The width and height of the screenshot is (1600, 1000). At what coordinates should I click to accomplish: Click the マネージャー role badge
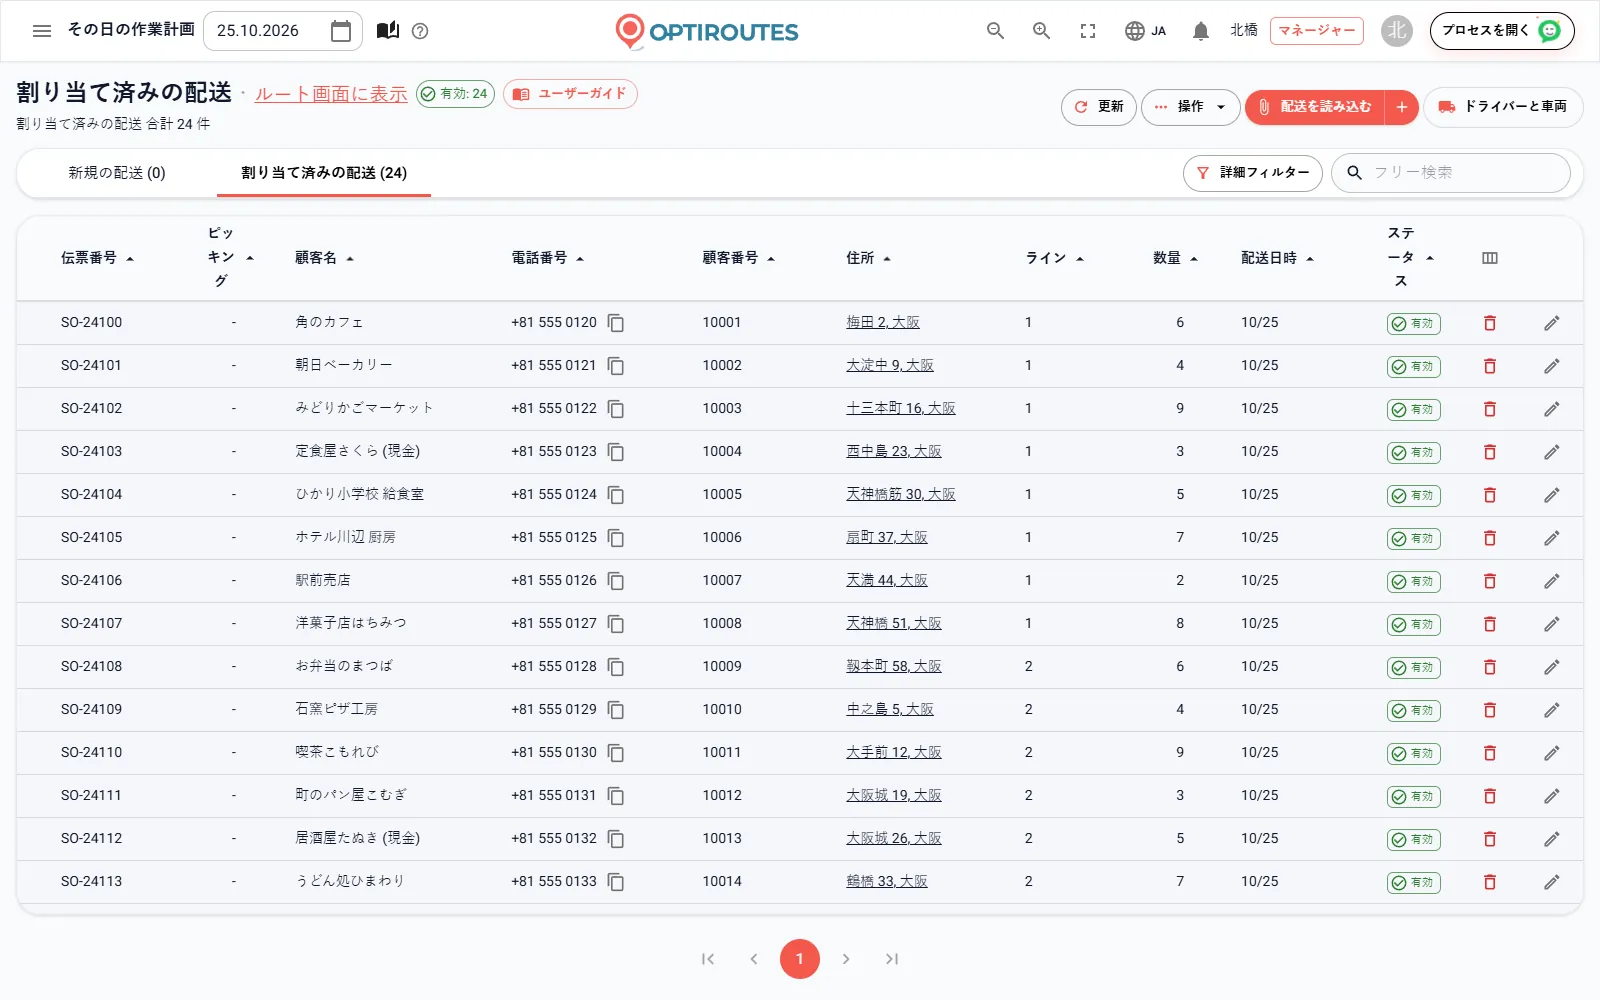[1317, 31]
